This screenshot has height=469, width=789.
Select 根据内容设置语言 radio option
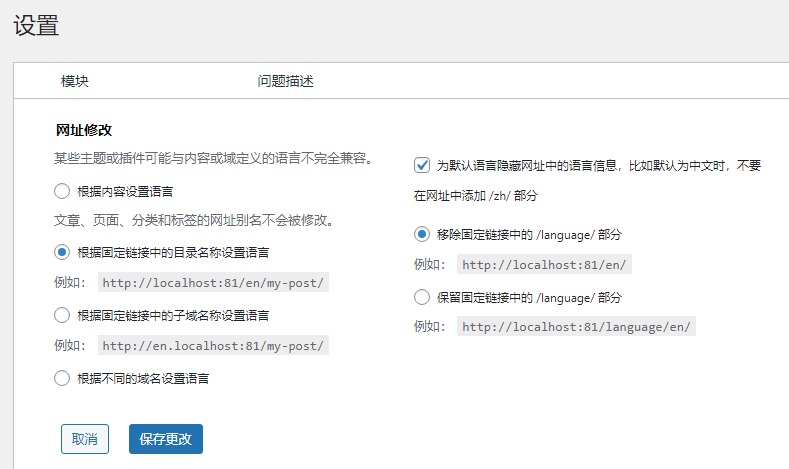pos(62,191)
